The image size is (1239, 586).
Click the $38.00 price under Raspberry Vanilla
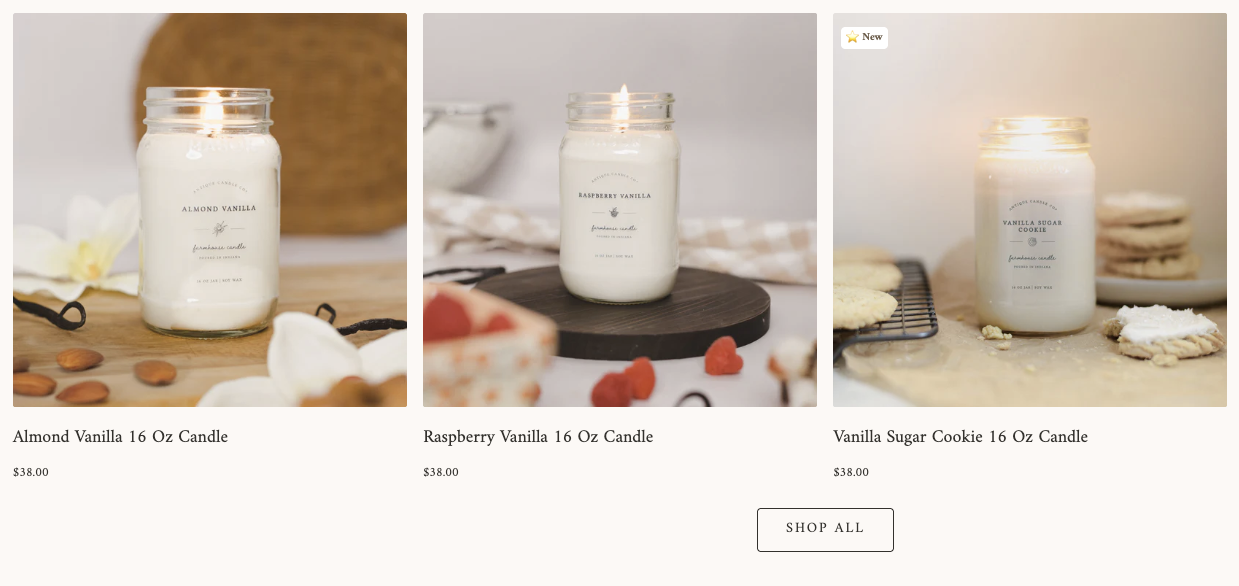point(441,472)
